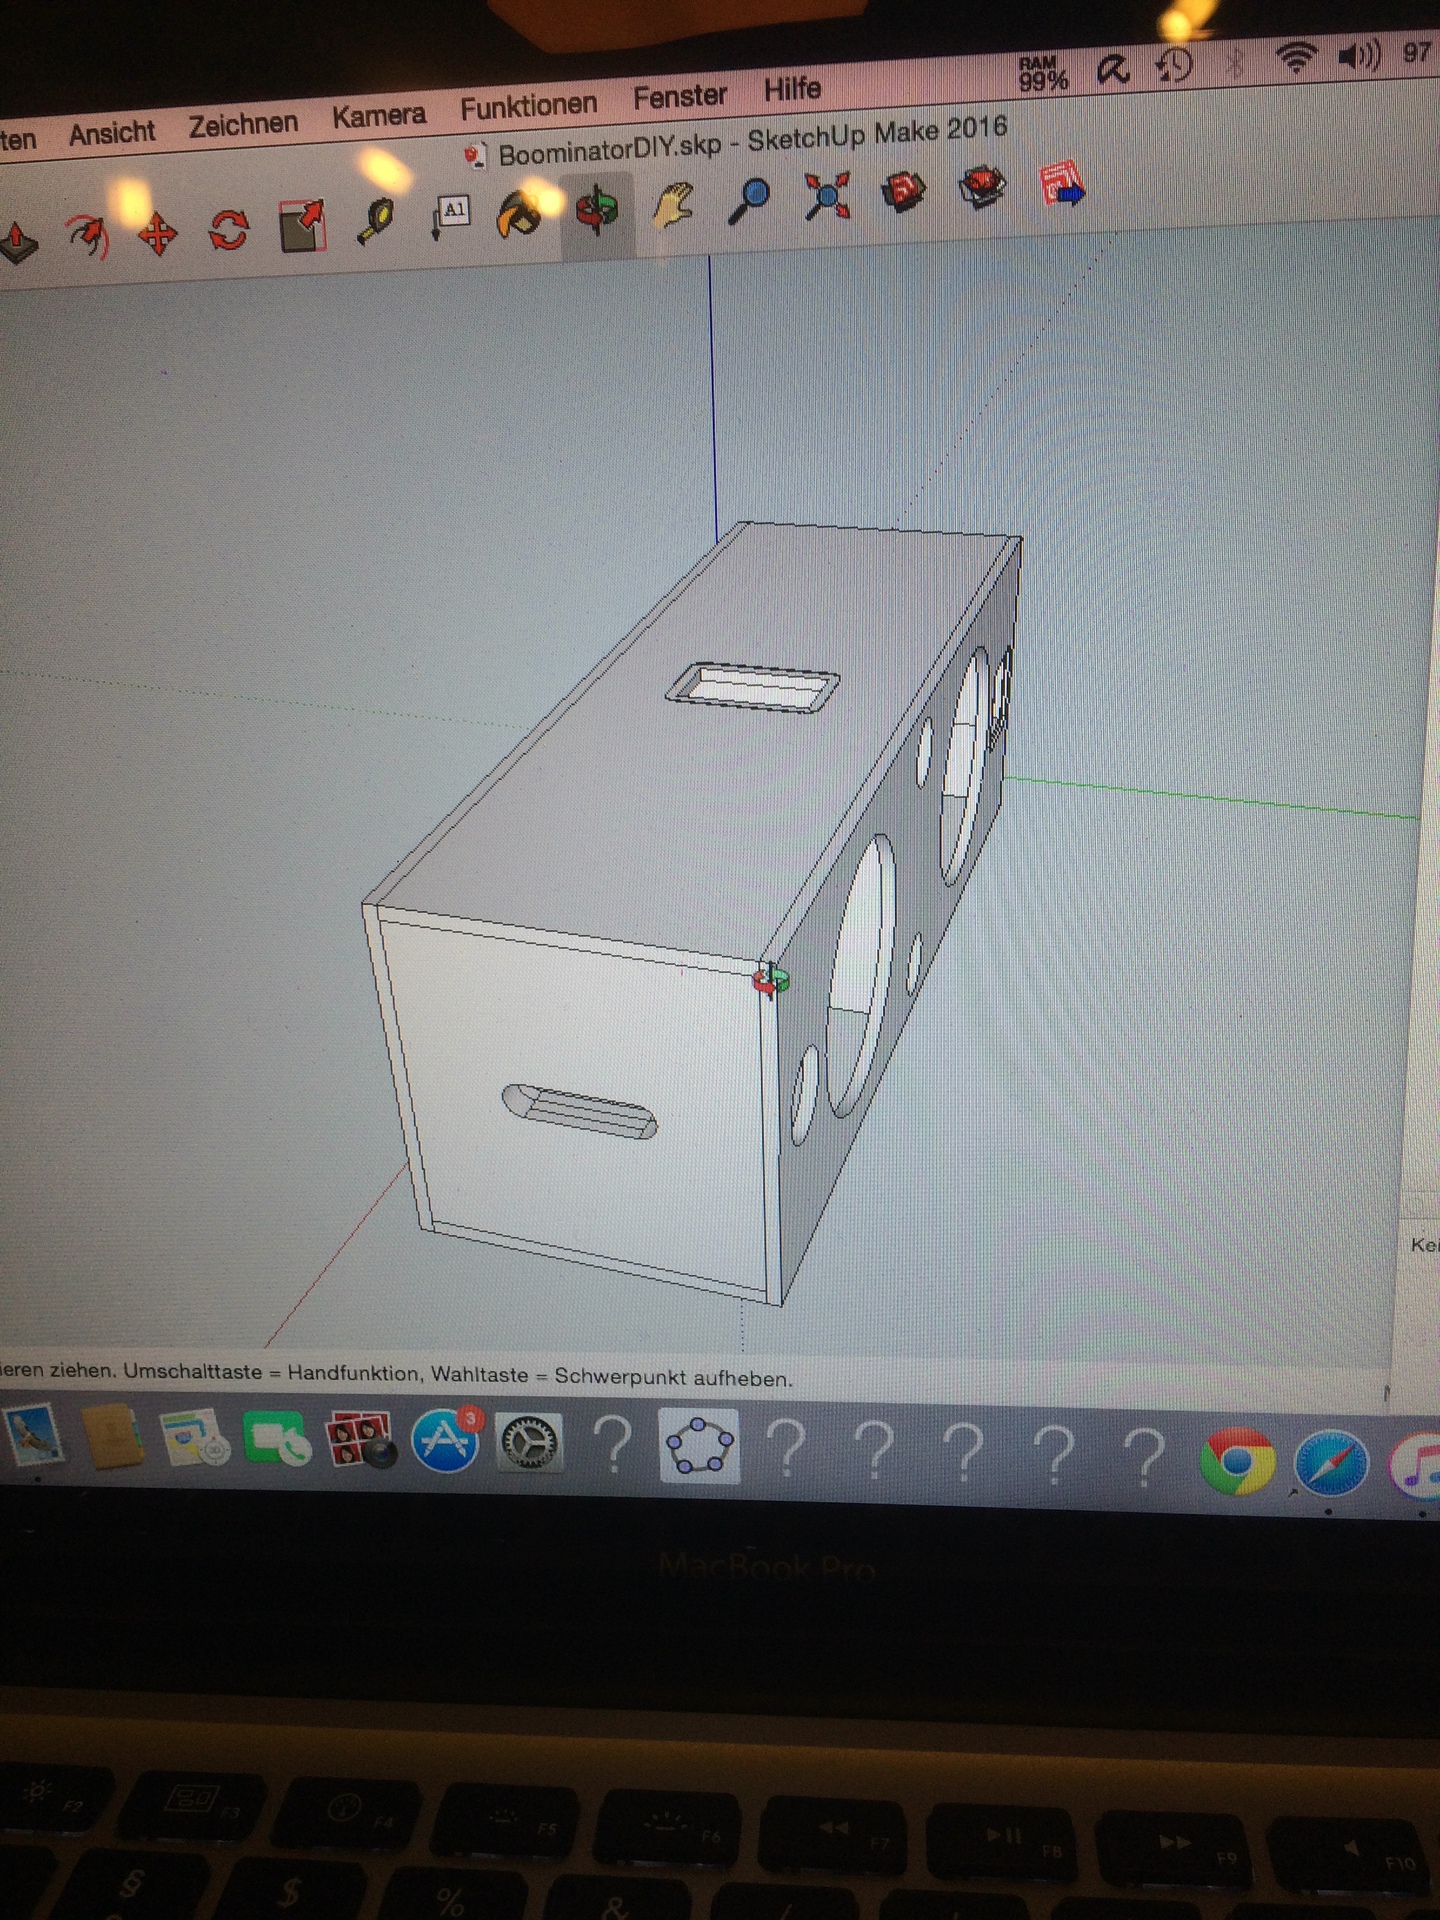
Task: Click the Text label tool
Action: [451, 216]
